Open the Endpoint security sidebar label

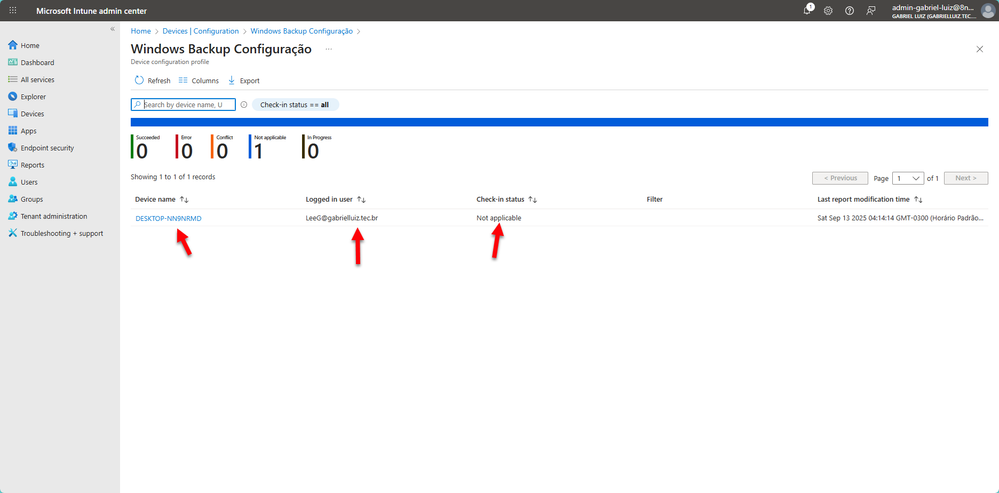click(47, 148)
